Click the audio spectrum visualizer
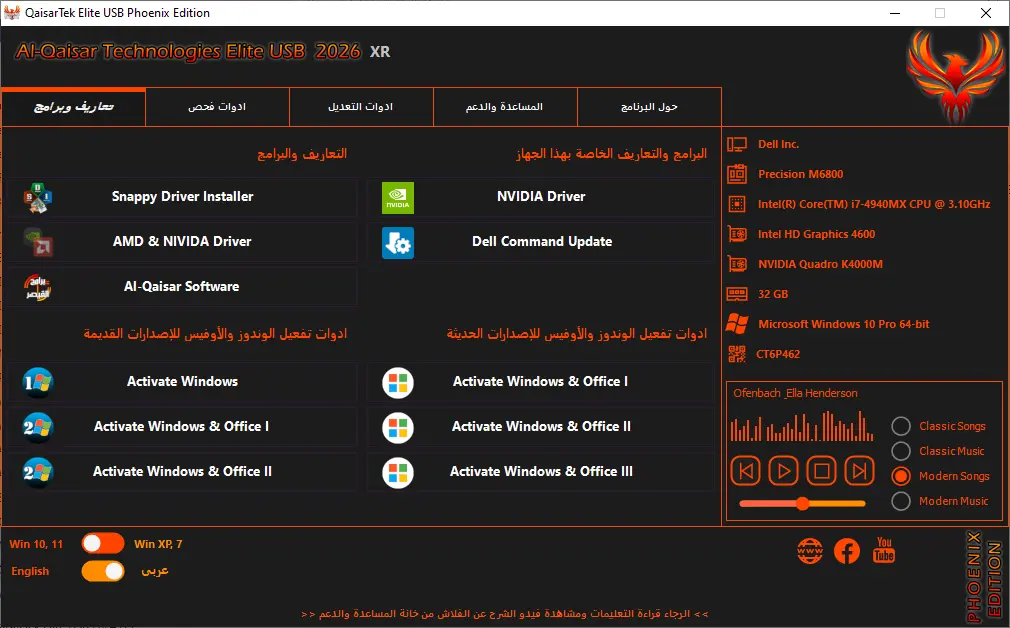The image size is (1010, 628). point(802,426)
